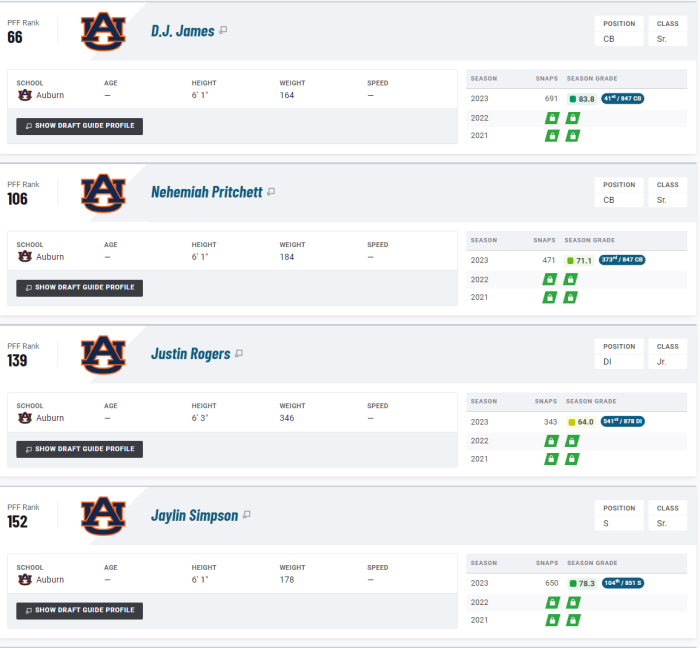Click the 541st / 878 DI rank pill

(623, 421)
